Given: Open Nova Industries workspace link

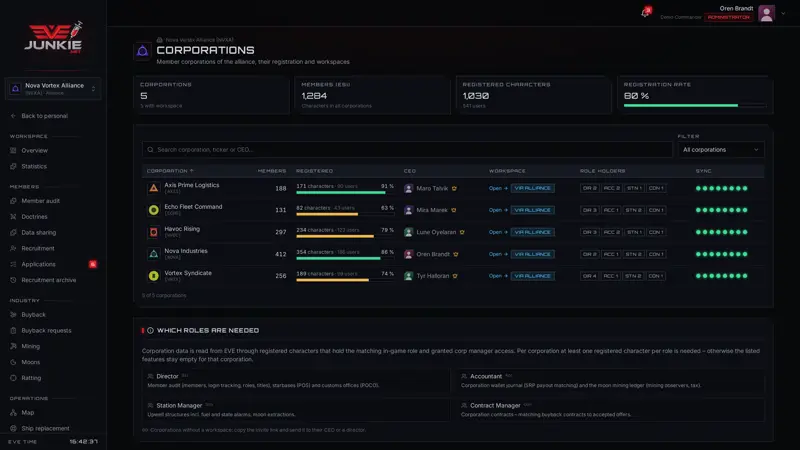Looking at the screenshot, I should point(498,254).
